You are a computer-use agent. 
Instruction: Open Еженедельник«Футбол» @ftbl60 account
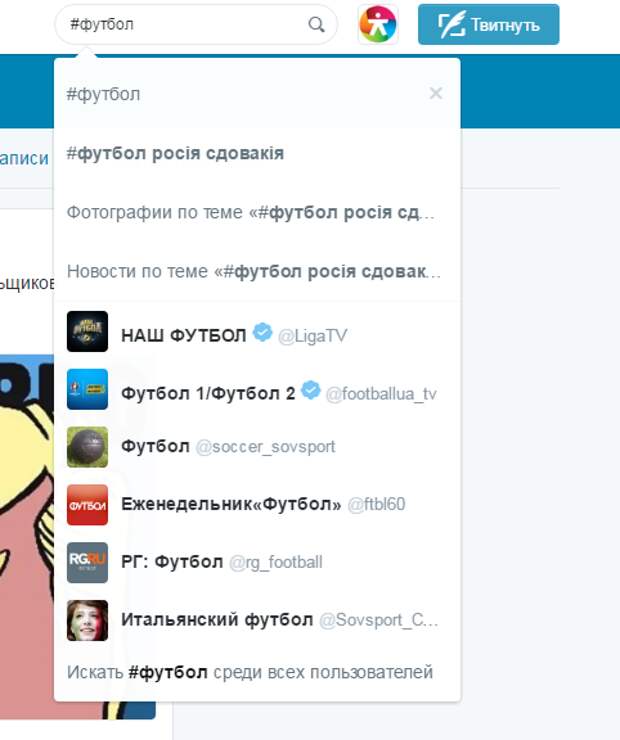click(257, 505)
